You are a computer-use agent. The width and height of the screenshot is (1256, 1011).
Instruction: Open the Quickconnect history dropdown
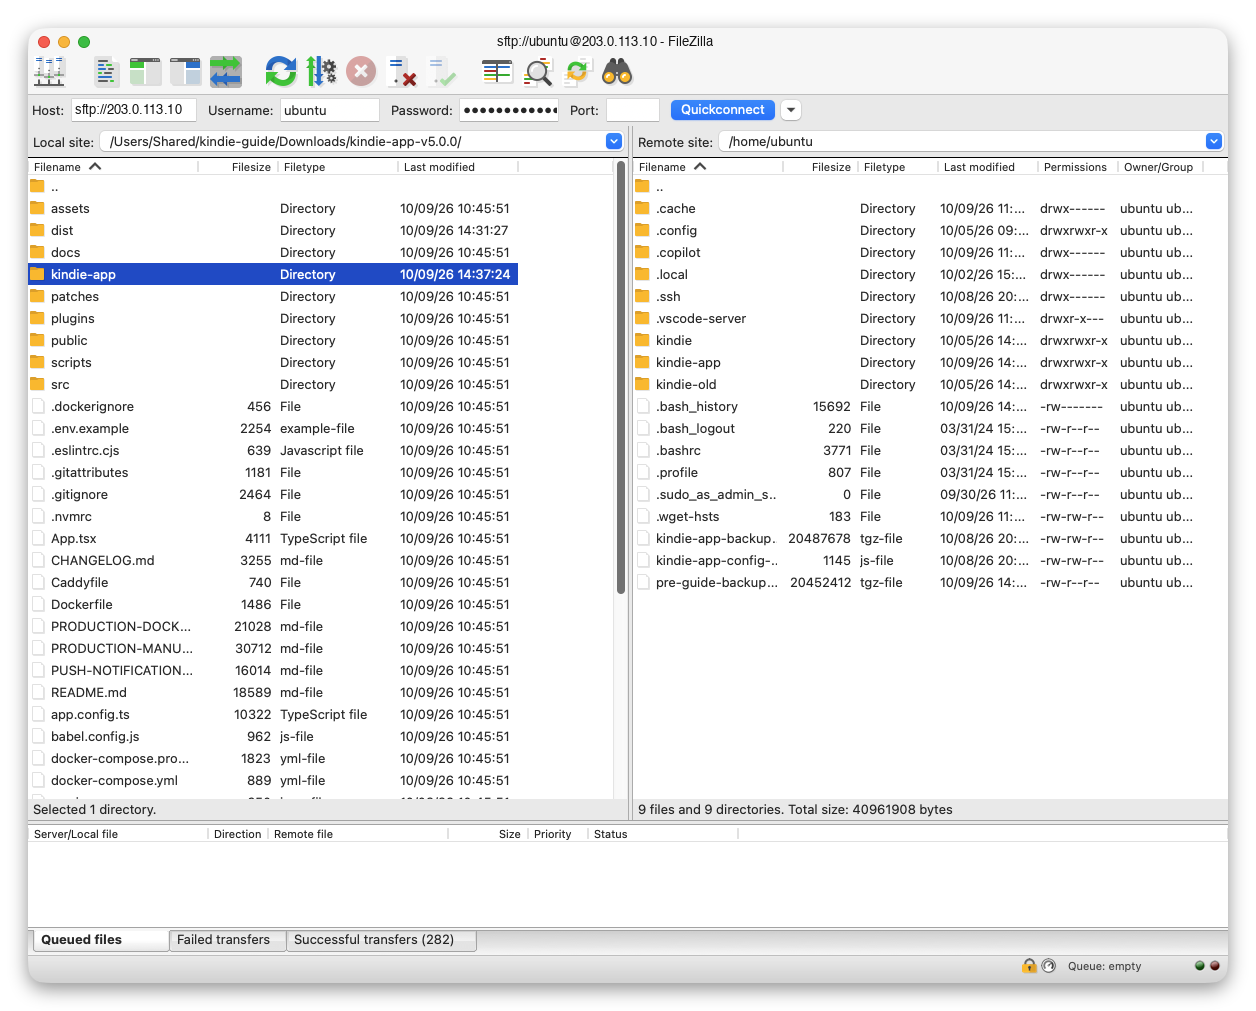click(x=791, y=110)
